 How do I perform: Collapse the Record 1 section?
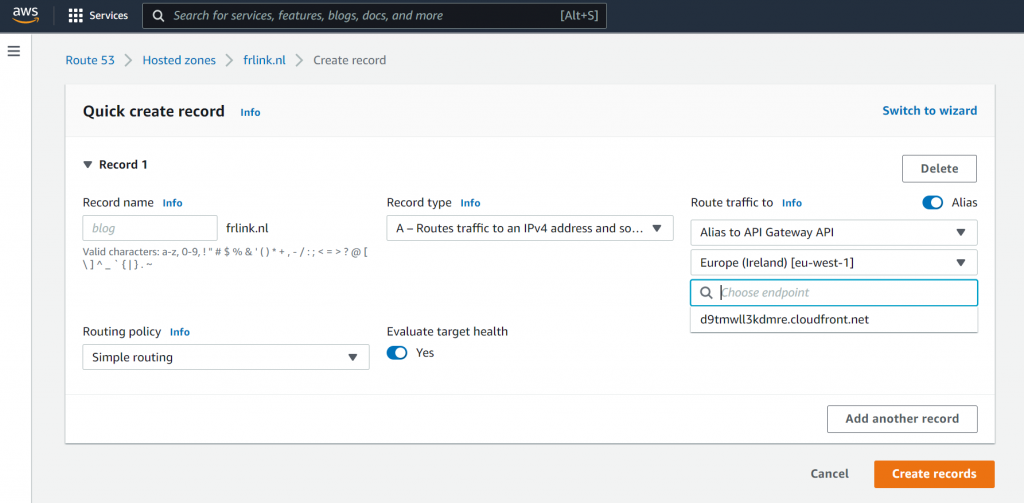88,165
